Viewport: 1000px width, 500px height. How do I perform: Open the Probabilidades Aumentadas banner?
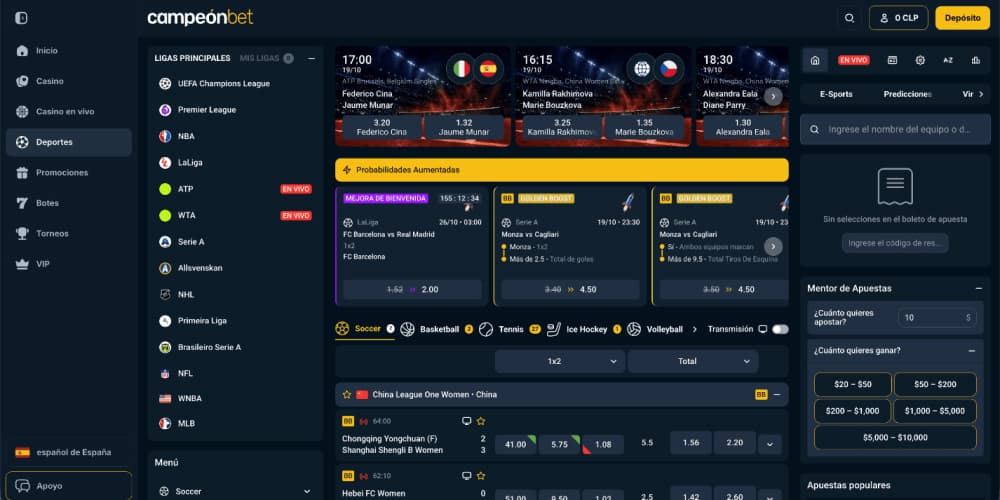[x=562, y=170]
